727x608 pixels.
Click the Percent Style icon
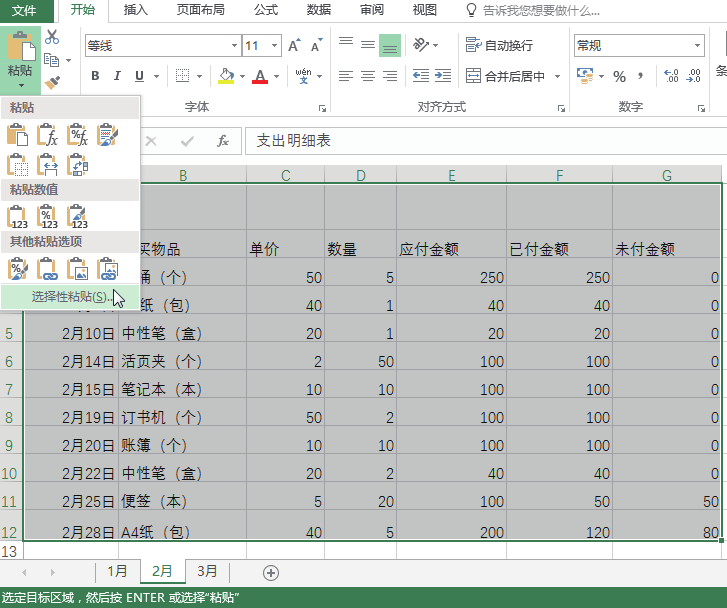pyautogui.click(x=619, y=76)
